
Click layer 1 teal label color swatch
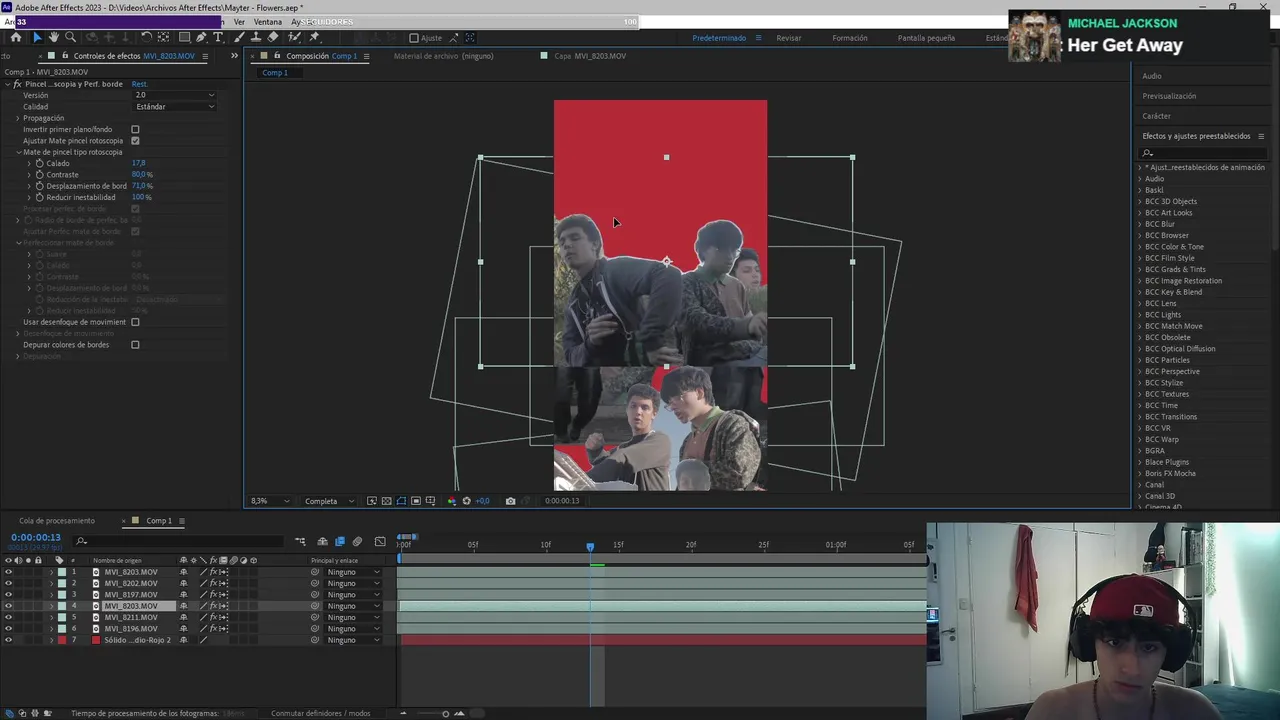pos(62,572)
